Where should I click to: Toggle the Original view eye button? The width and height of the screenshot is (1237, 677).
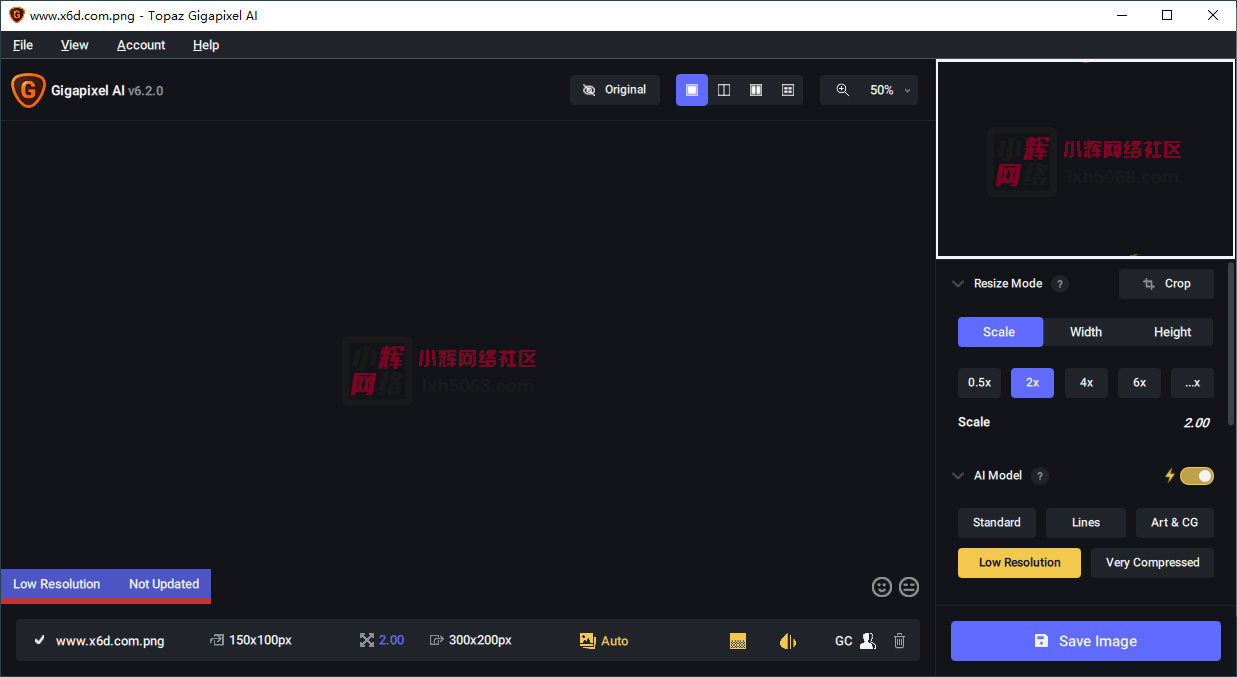[615, 90]
